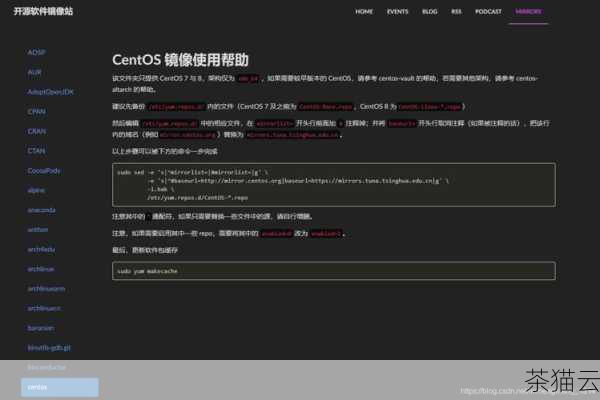600x400 pixels.
Task: Click the CentOS-Base.repo inline code
Action: pyautogui.click(x=326, y=107)
